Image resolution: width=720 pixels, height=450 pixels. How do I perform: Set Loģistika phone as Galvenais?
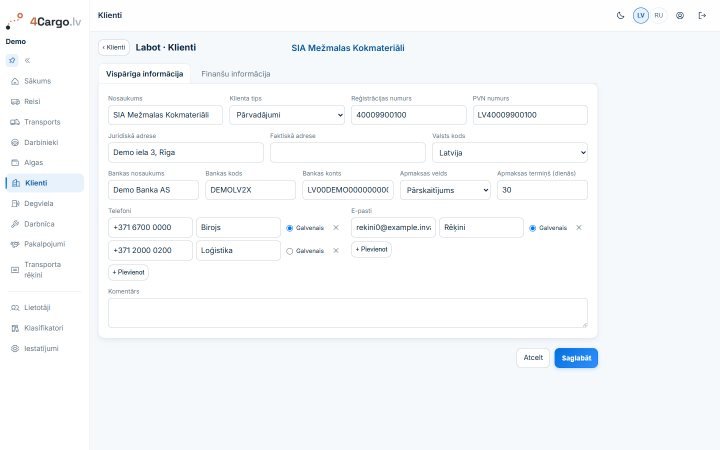pos(290,251)
